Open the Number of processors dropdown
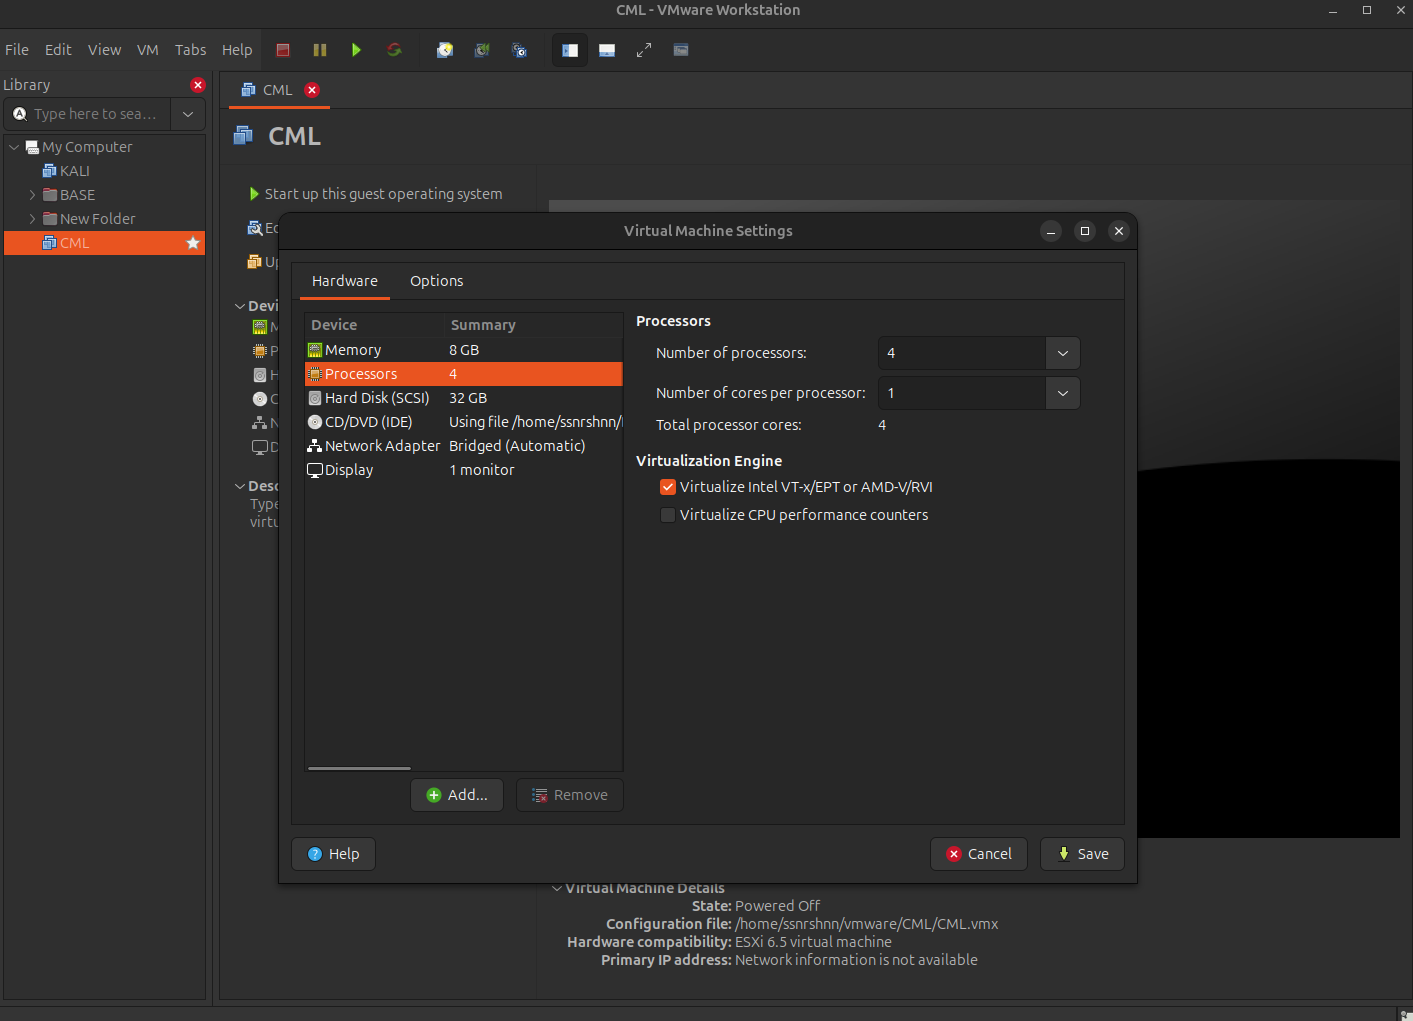The width and height of the screenshot is (1413, 1021). point(1062,353)
